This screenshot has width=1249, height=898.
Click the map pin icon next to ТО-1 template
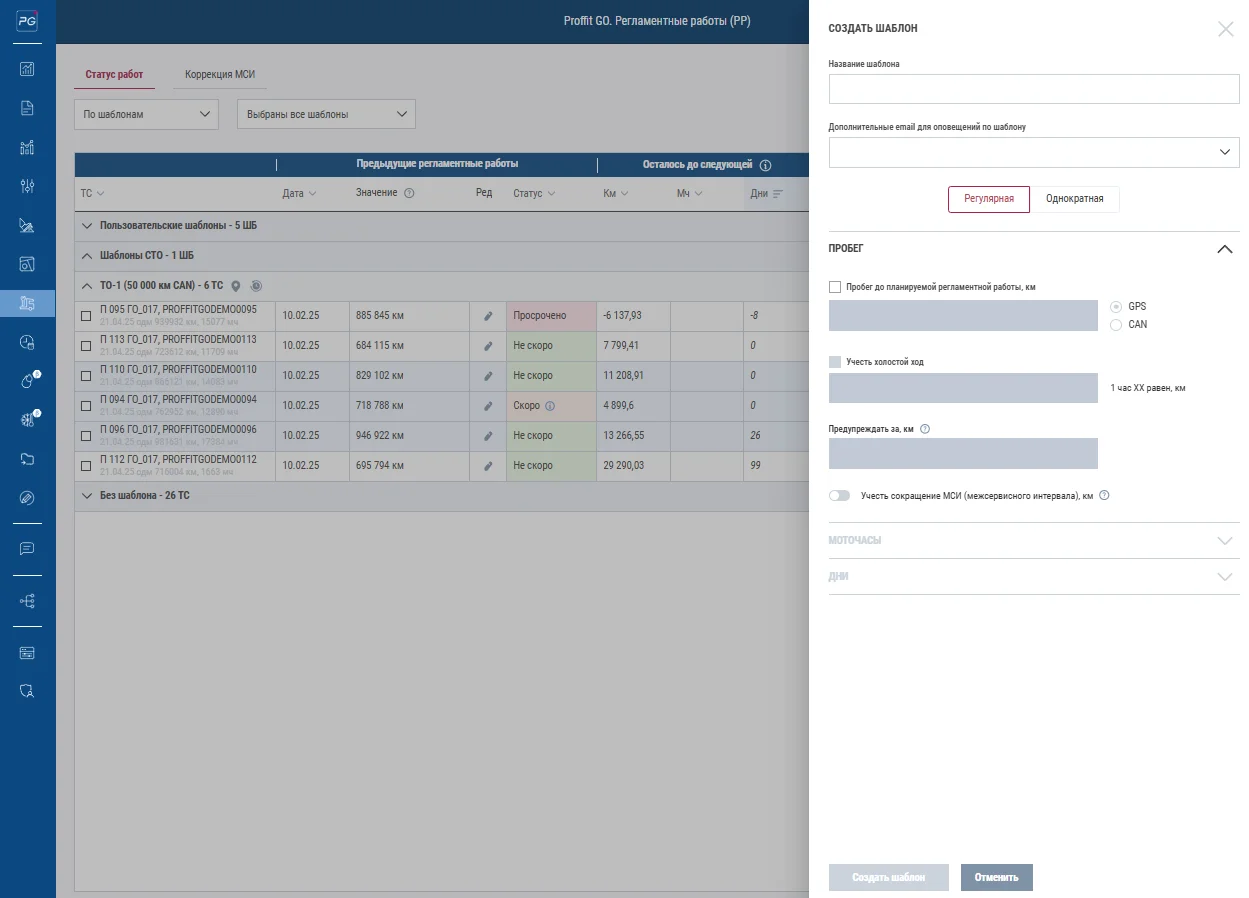tap(236, 286)
